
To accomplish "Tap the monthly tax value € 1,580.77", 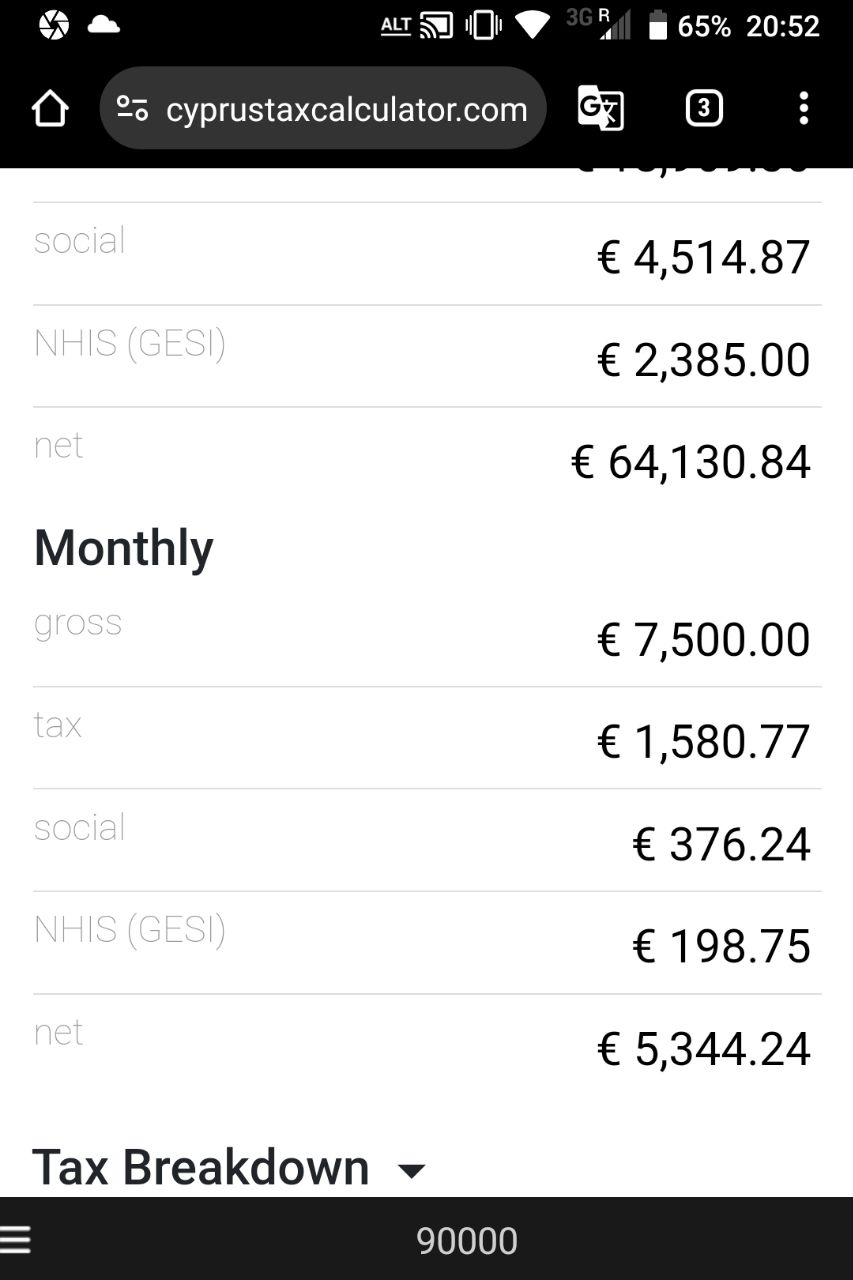I will [x=703, y=742].
